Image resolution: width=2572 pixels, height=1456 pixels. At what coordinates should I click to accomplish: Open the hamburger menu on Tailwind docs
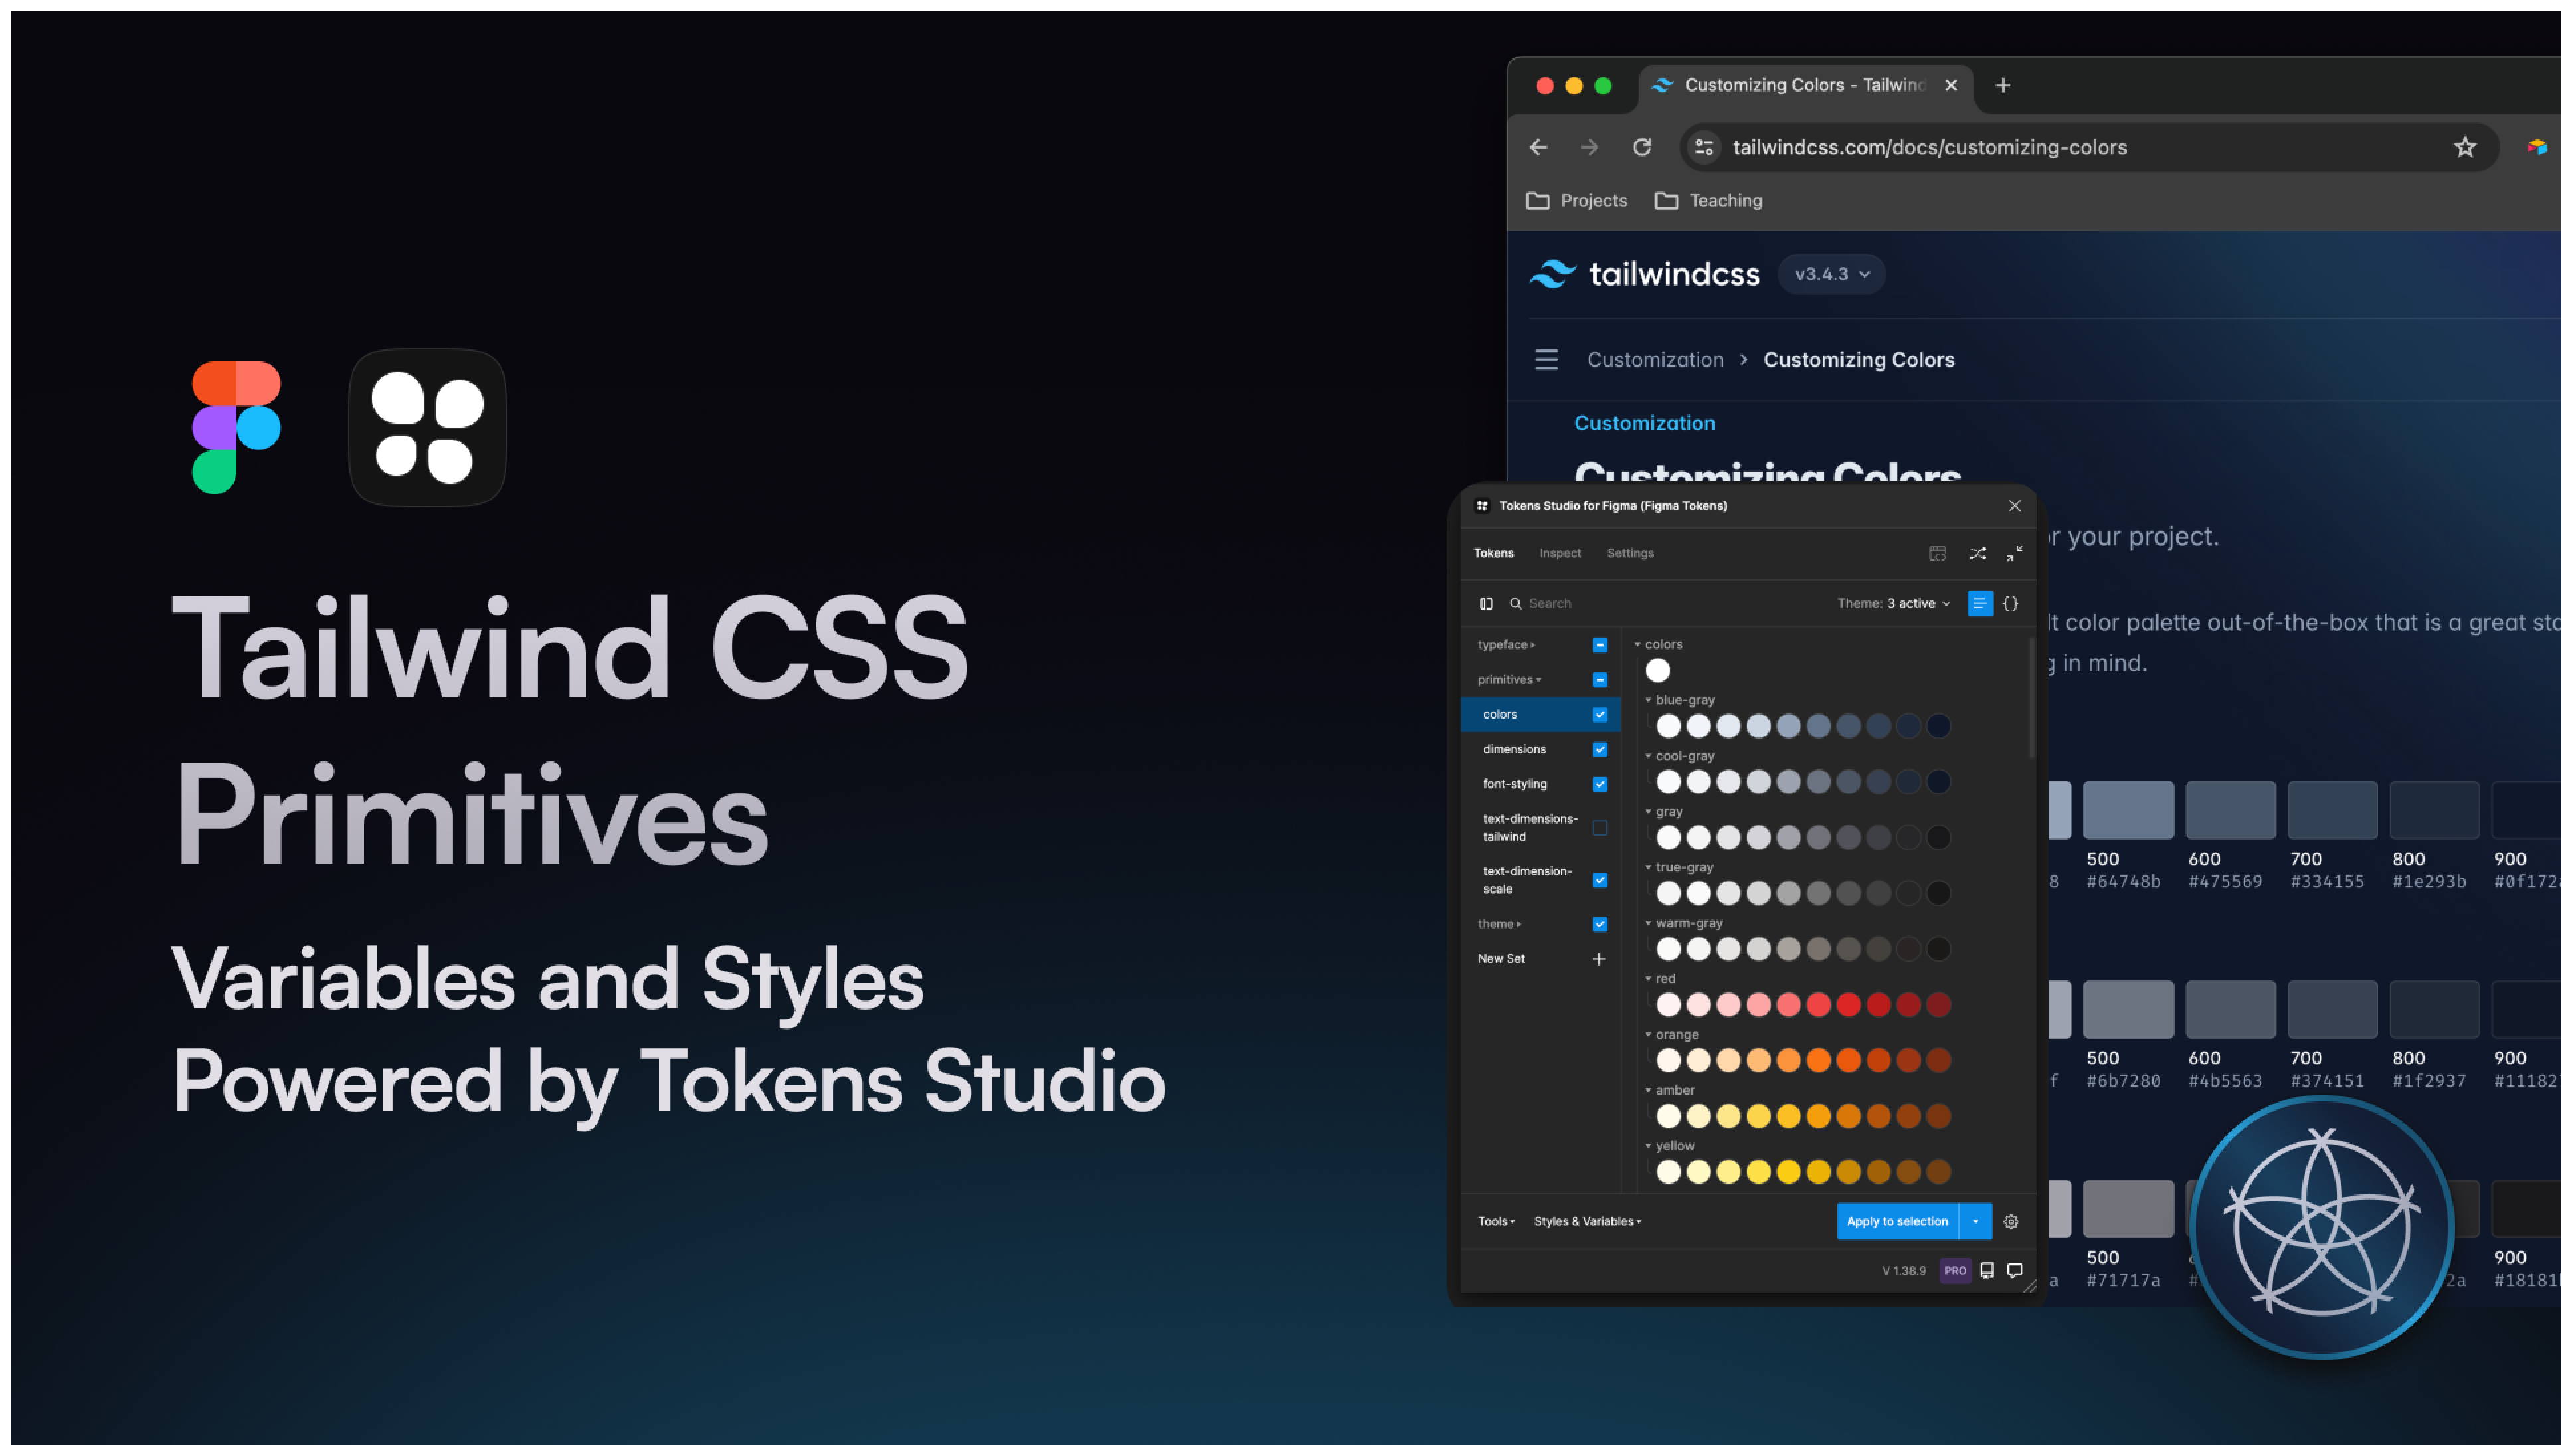pos(1546,360)
